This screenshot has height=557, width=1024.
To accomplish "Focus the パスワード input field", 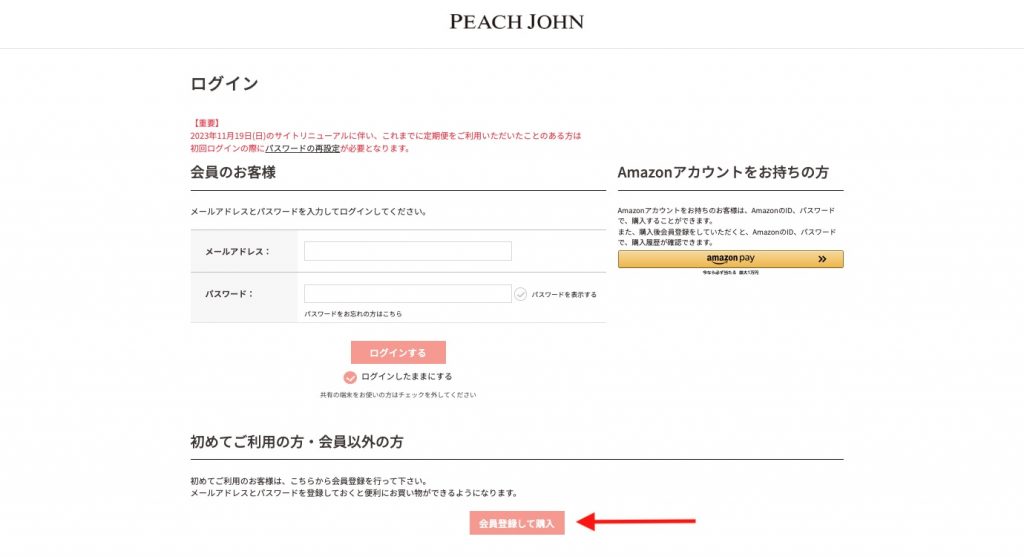I will (x=407, y=294).
